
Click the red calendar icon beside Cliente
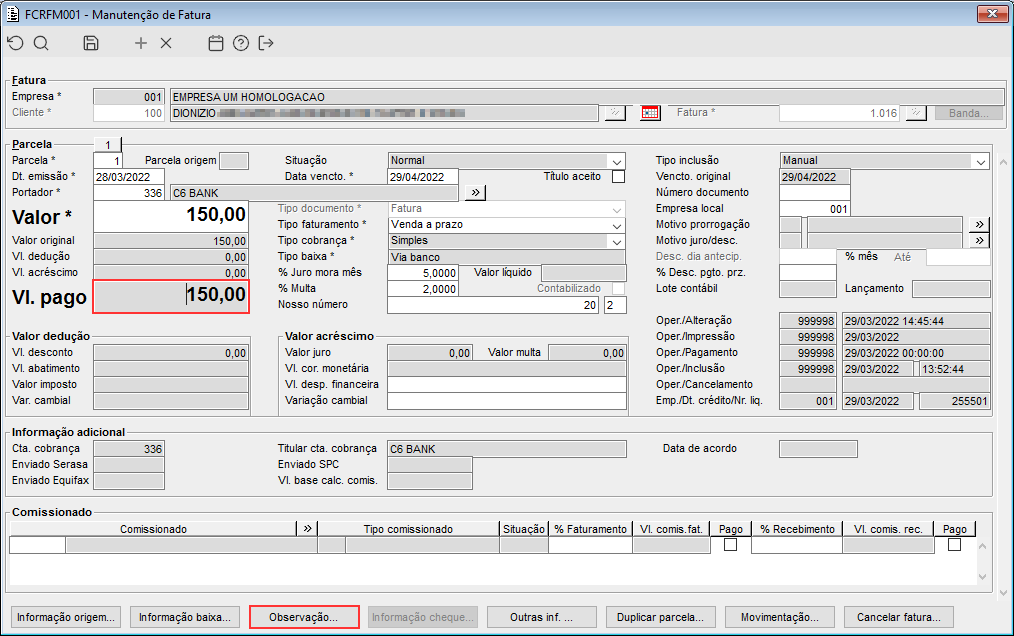pos(650,113)
